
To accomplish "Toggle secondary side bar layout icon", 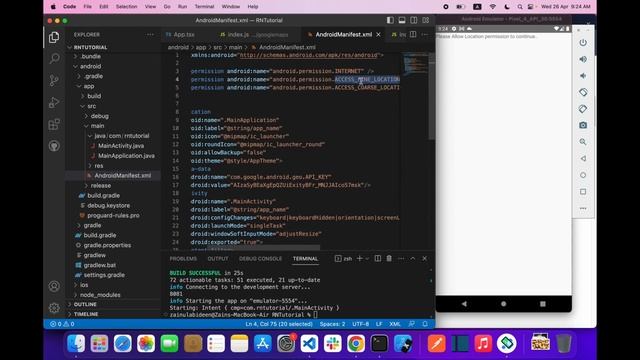I will tap(414, 20).
